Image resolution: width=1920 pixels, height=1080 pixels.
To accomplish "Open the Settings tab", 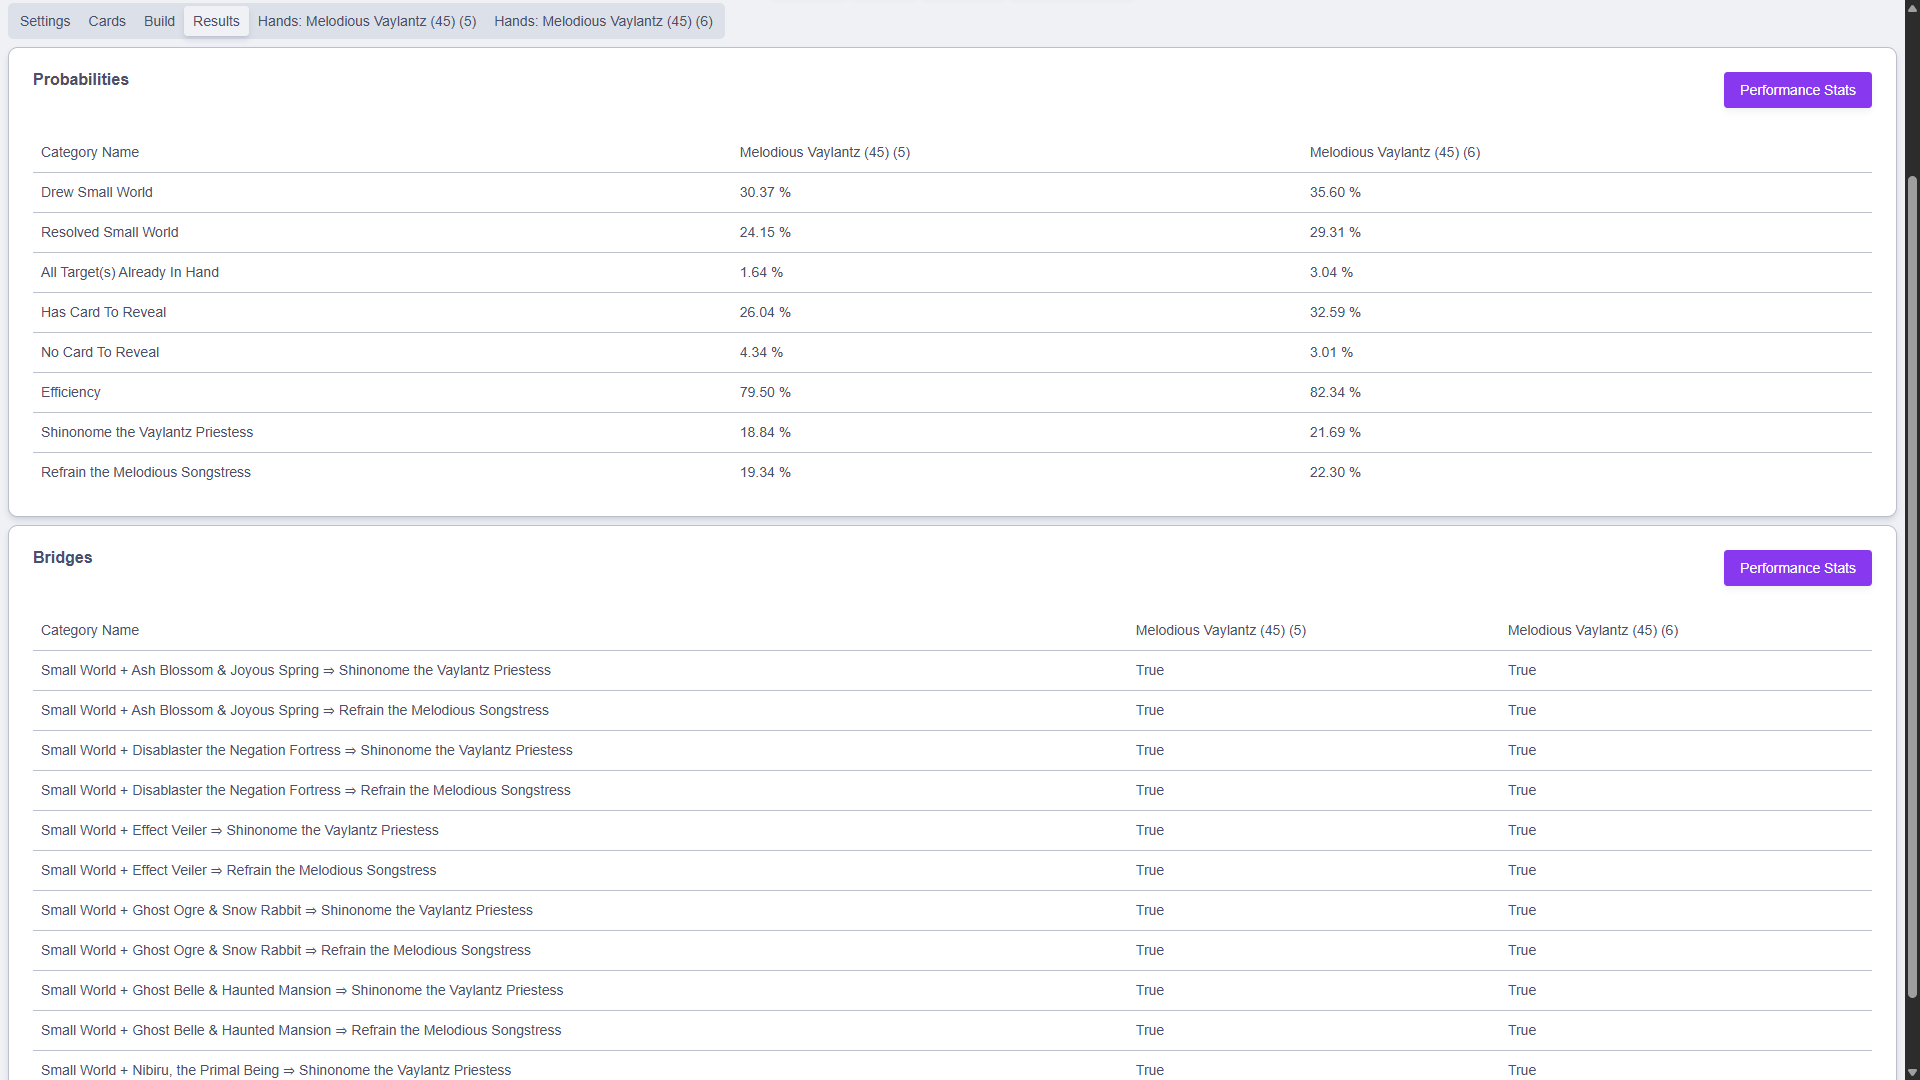I will pyautogui.click(x=45, y=21).
